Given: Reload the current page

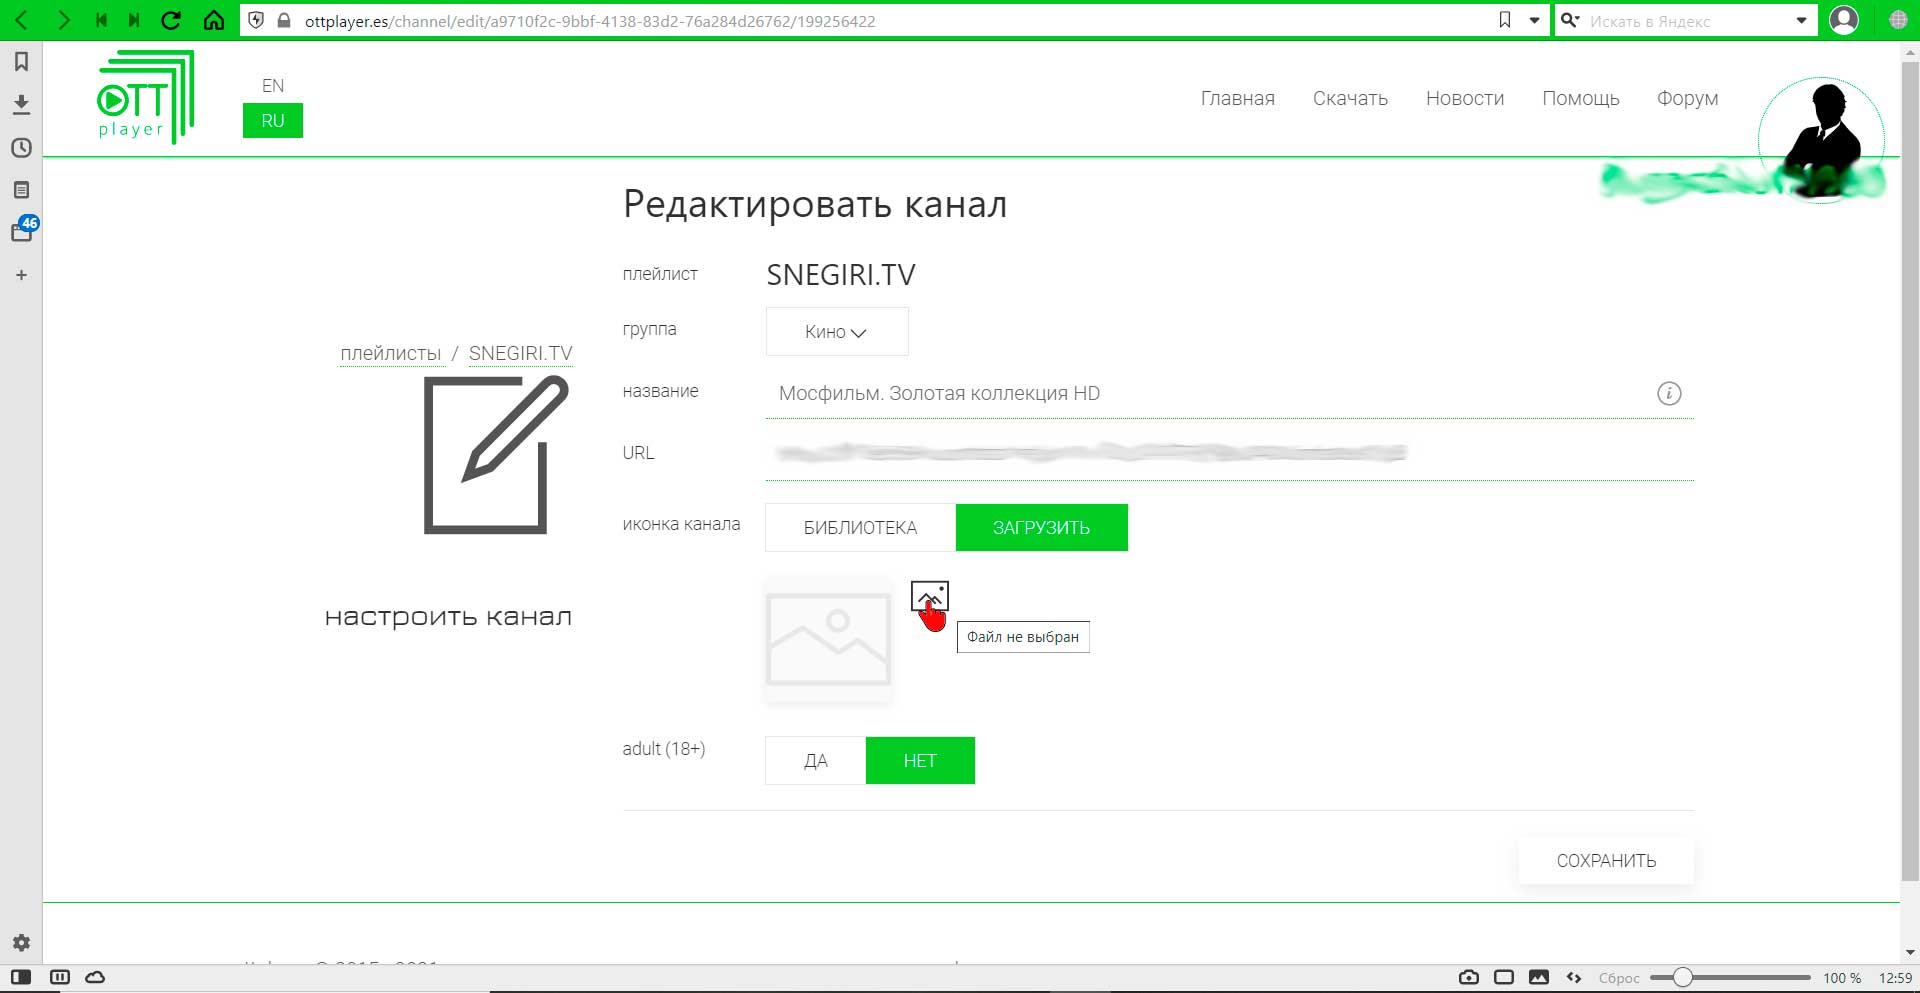Looking at the screenshot, I should [x=171, y=20].
